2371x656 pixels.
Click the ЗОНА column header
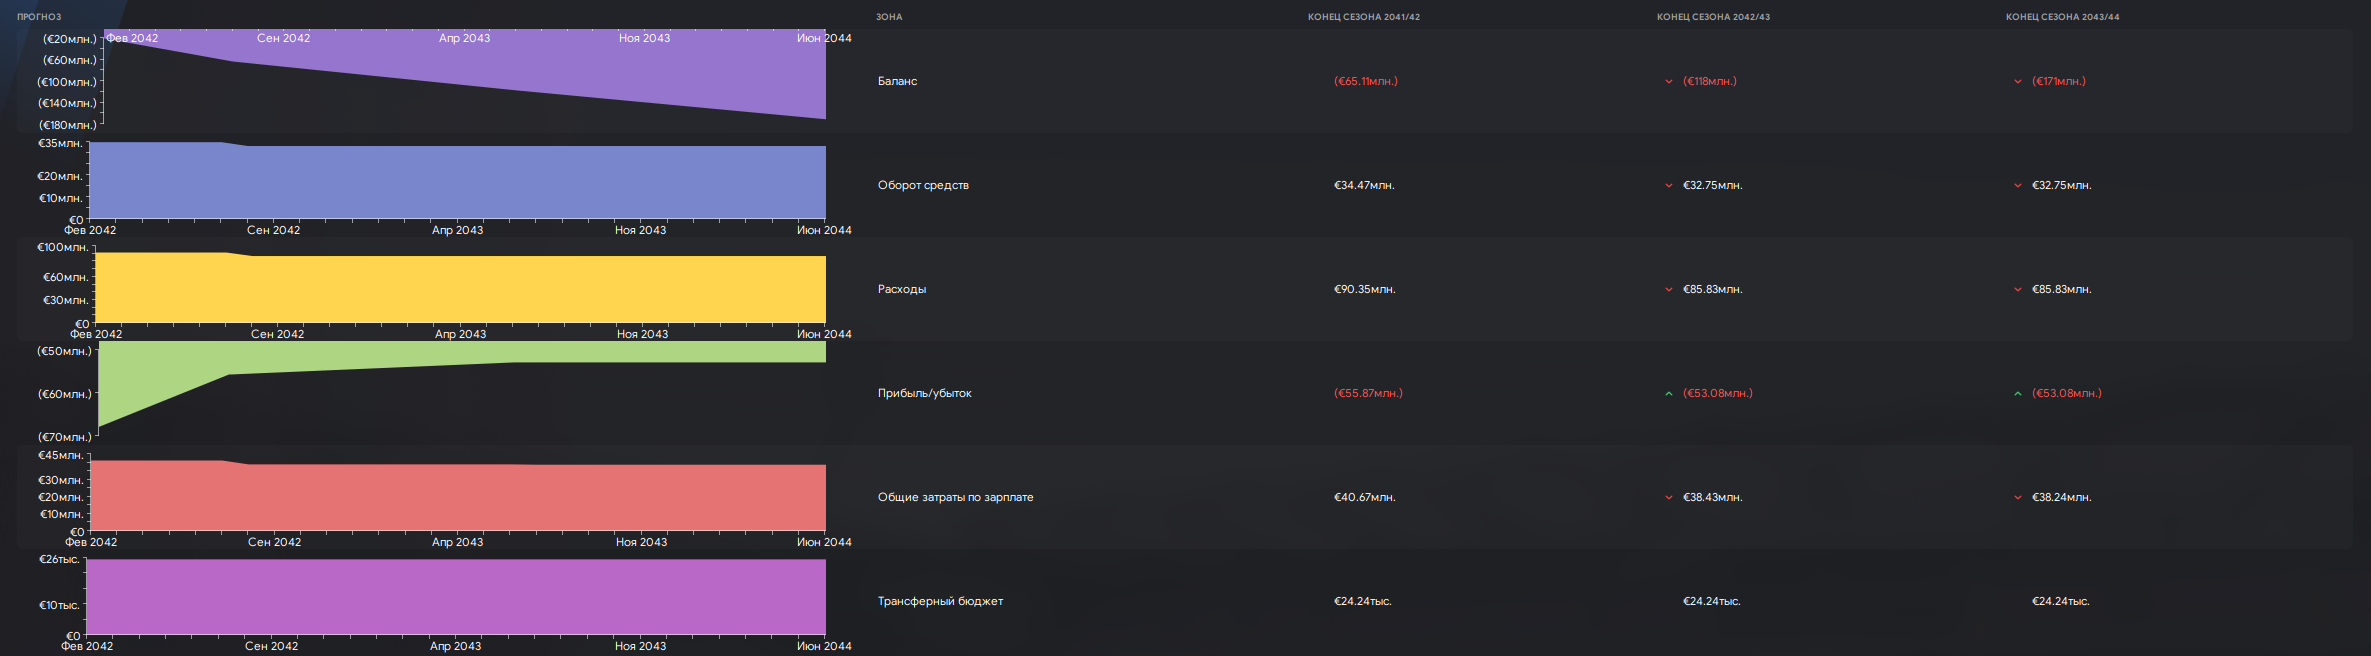(889, 17)
